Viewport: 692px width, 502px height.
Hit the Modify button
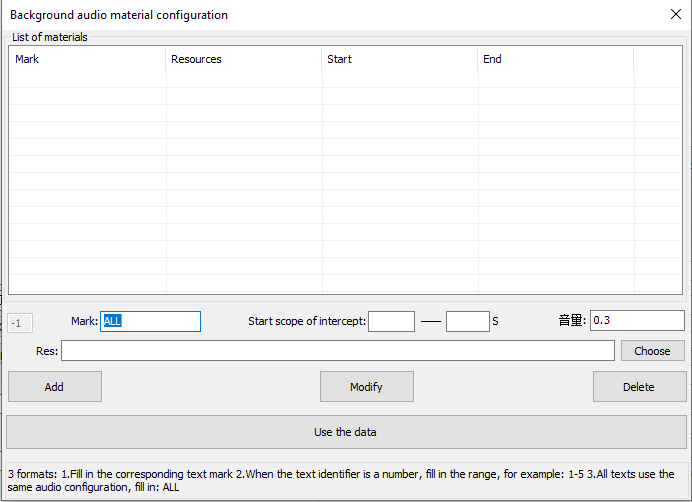click(366, 387)
